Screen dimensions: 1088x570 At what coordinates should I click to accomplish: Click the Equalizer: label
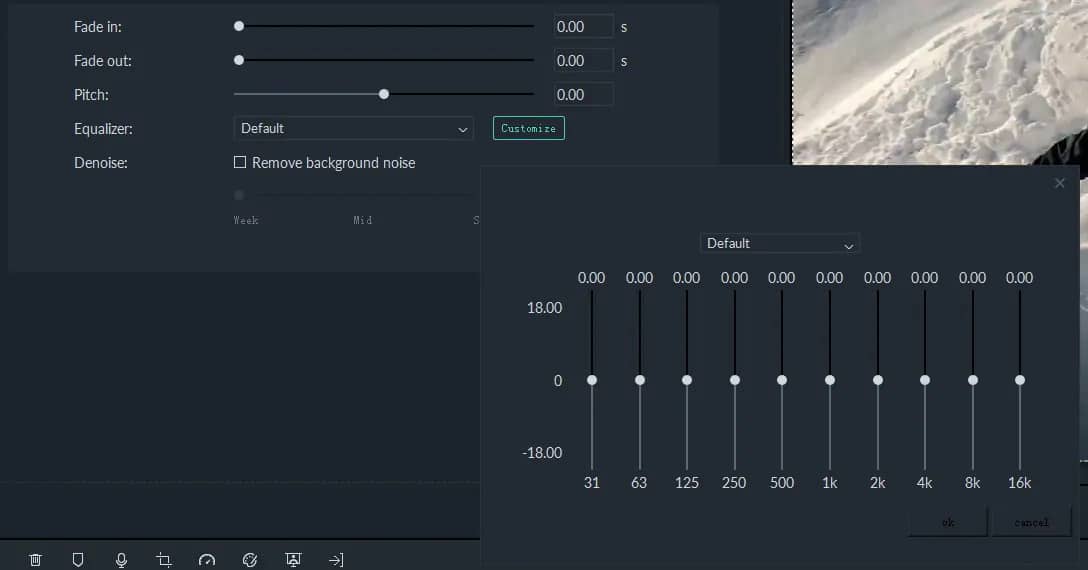(103, 129)
